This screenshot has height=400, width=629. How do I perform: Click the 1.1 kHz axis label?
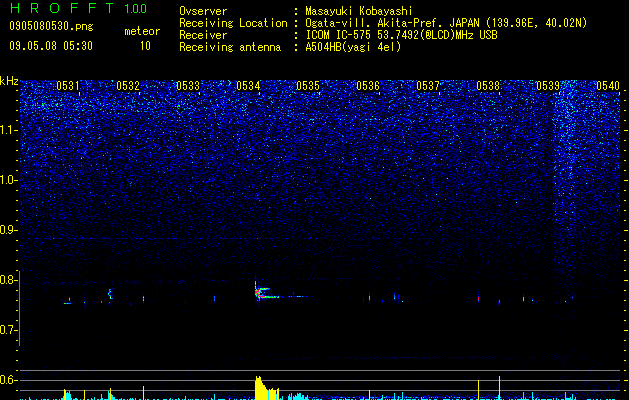10,130
